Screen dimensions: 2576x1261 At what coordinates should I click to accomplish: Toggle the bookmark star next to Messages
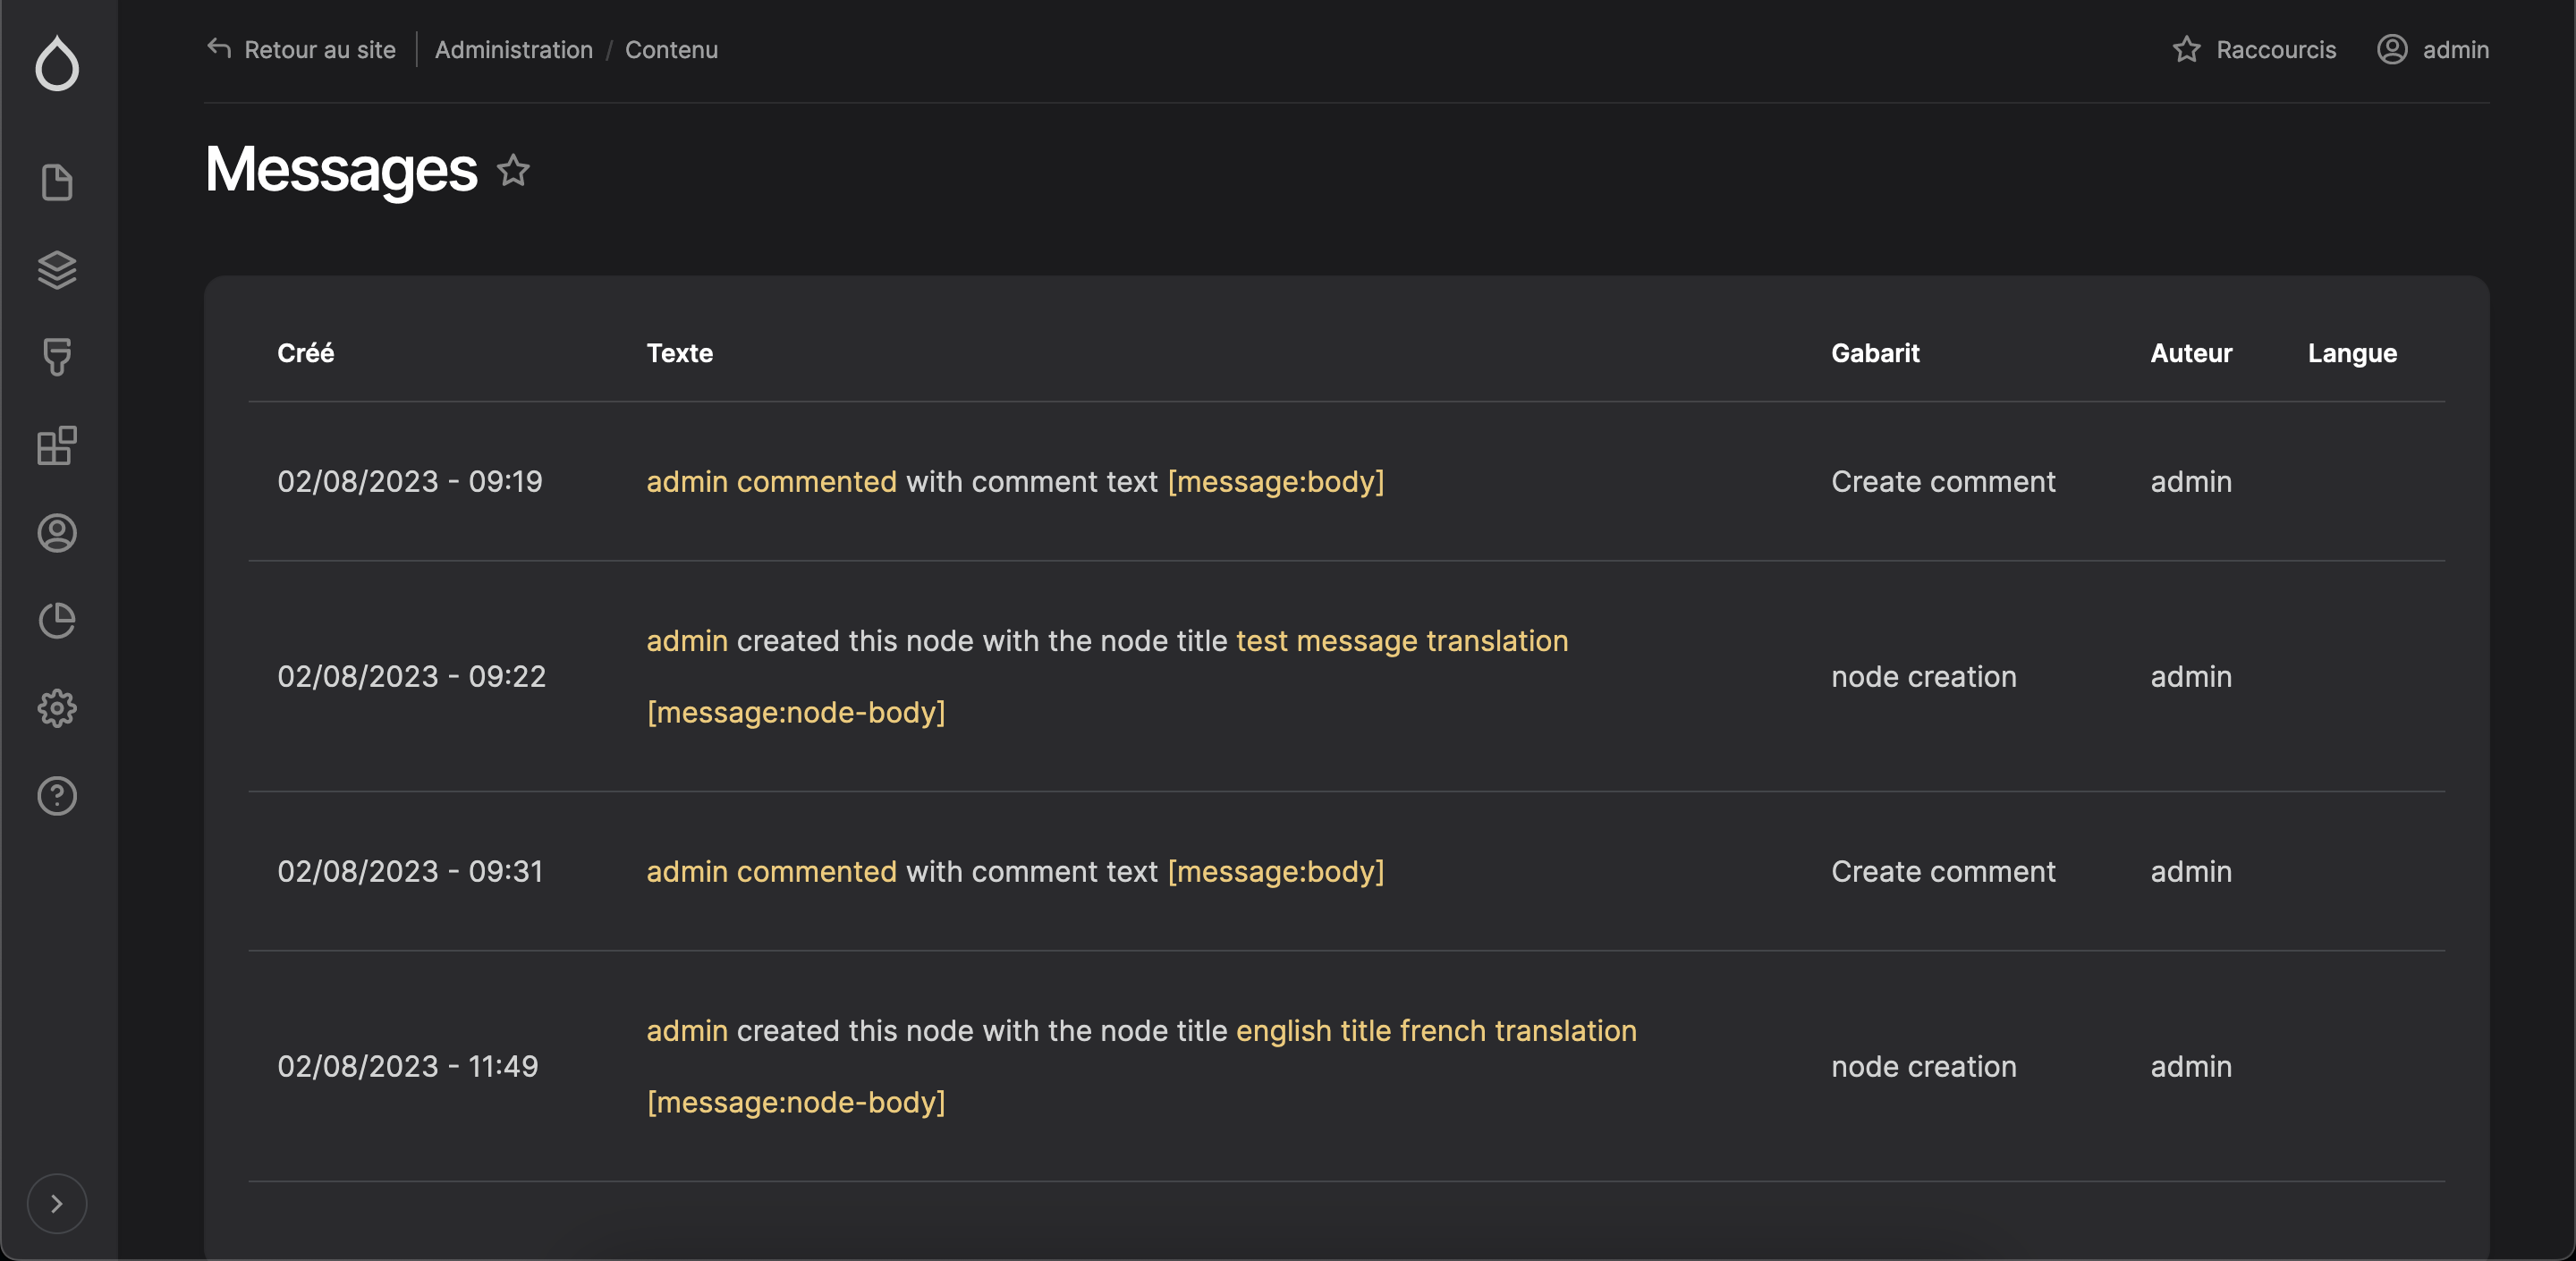click(514, 171)
